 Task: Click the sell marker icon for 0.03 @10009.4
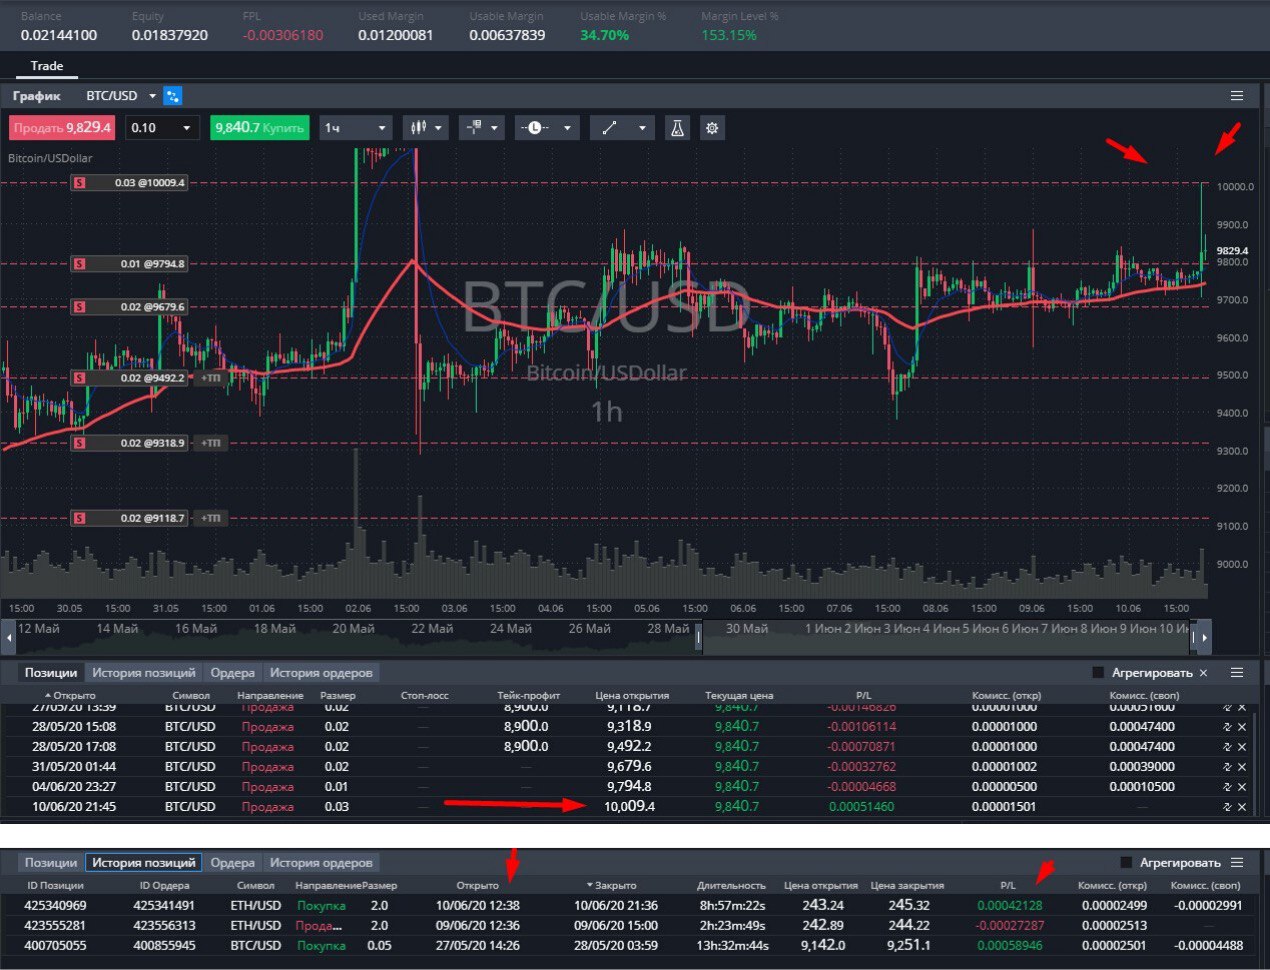point(80,183)
